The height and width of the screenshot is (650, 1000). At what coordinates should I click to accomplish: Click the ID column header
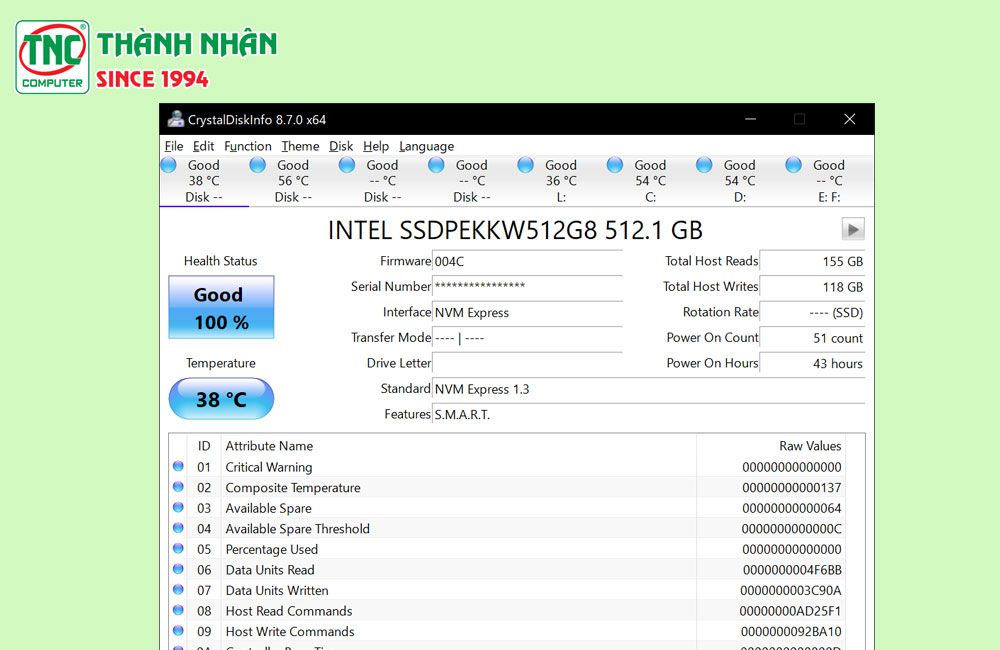pyautogui.click(x=204, y=446)
